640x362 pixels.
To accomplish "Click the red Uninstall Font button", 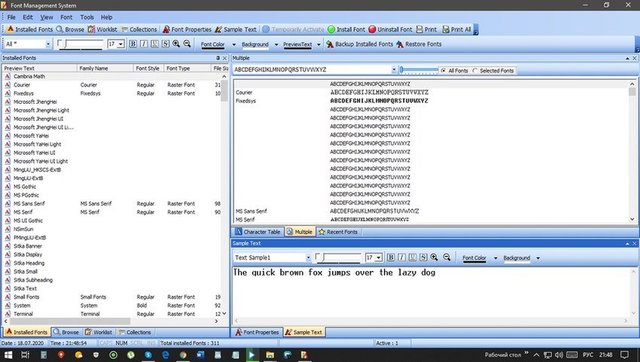I will click(390, 29).
